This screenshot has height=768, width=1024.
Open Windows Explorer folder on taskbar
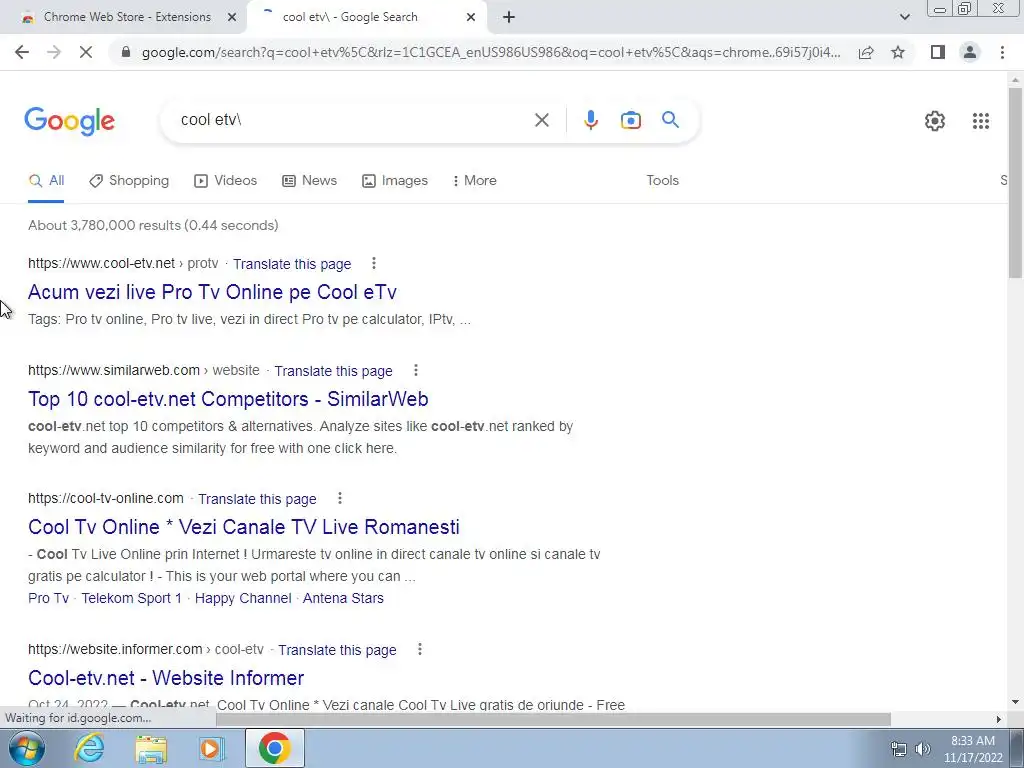151,748
